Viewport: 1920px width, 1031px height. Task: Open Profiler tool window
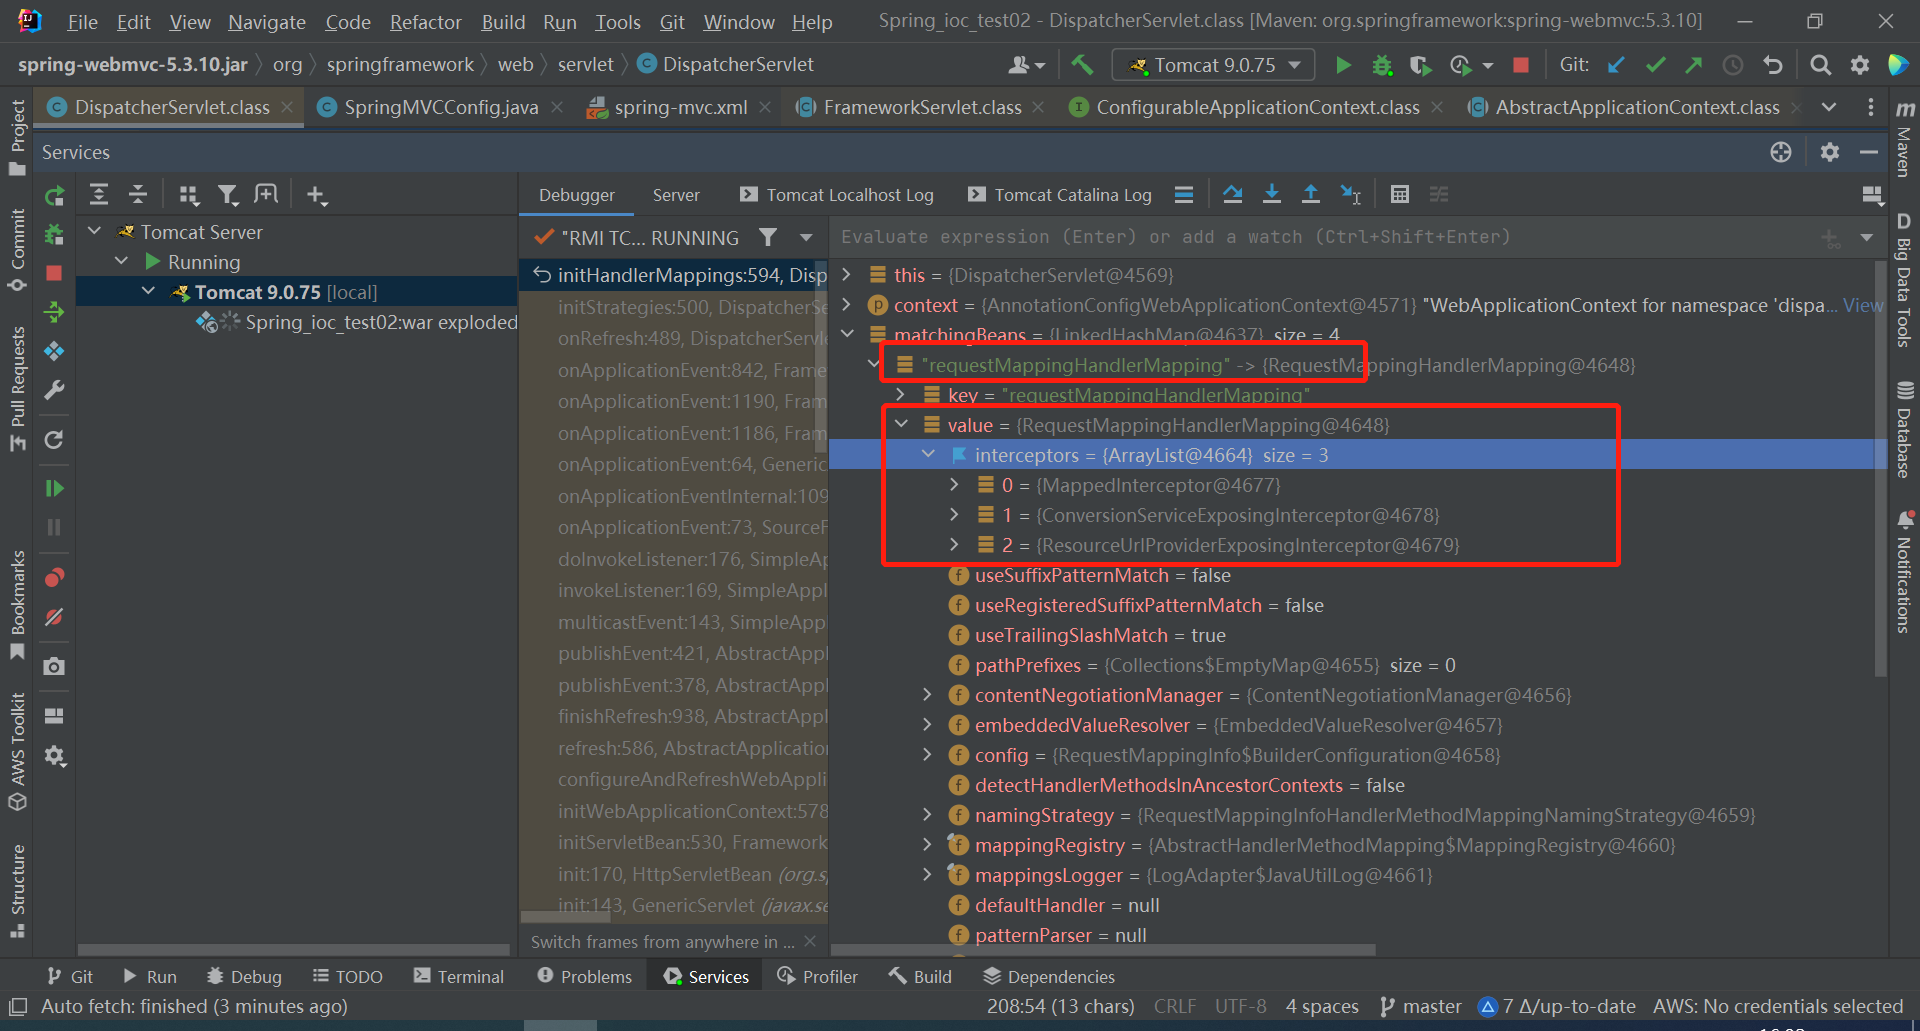[x=818, y=976]
